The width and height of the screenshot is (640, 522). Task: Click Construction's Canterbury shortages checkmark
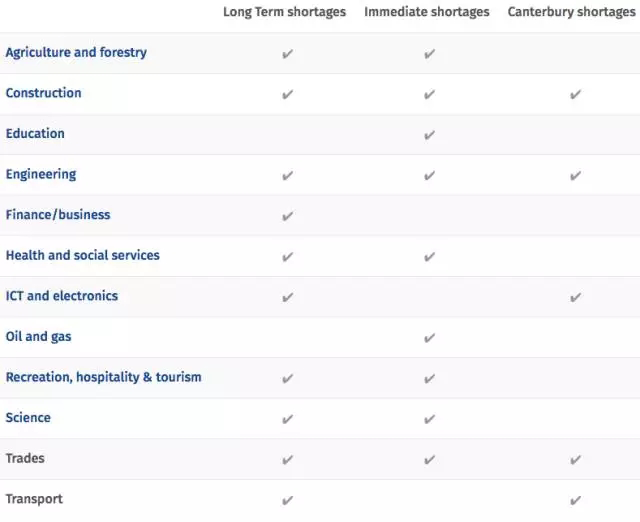(x=575, y=95)
